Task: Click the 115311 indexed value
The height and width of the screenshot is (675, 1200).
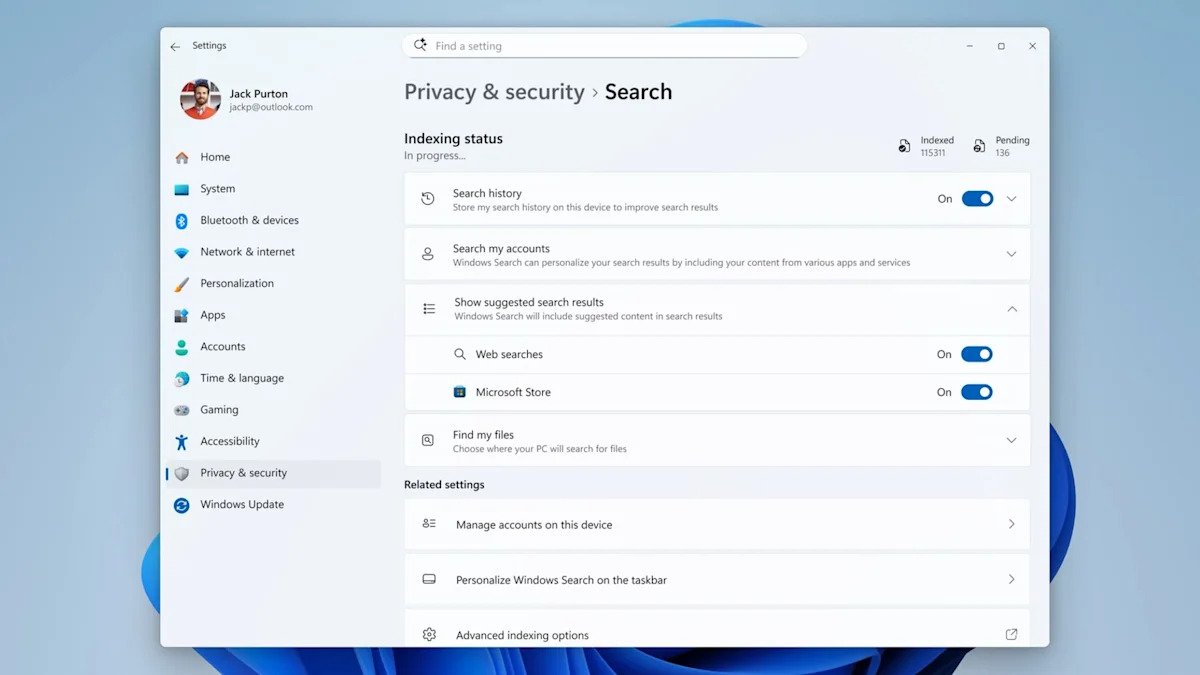Action: tap(933, 153)
